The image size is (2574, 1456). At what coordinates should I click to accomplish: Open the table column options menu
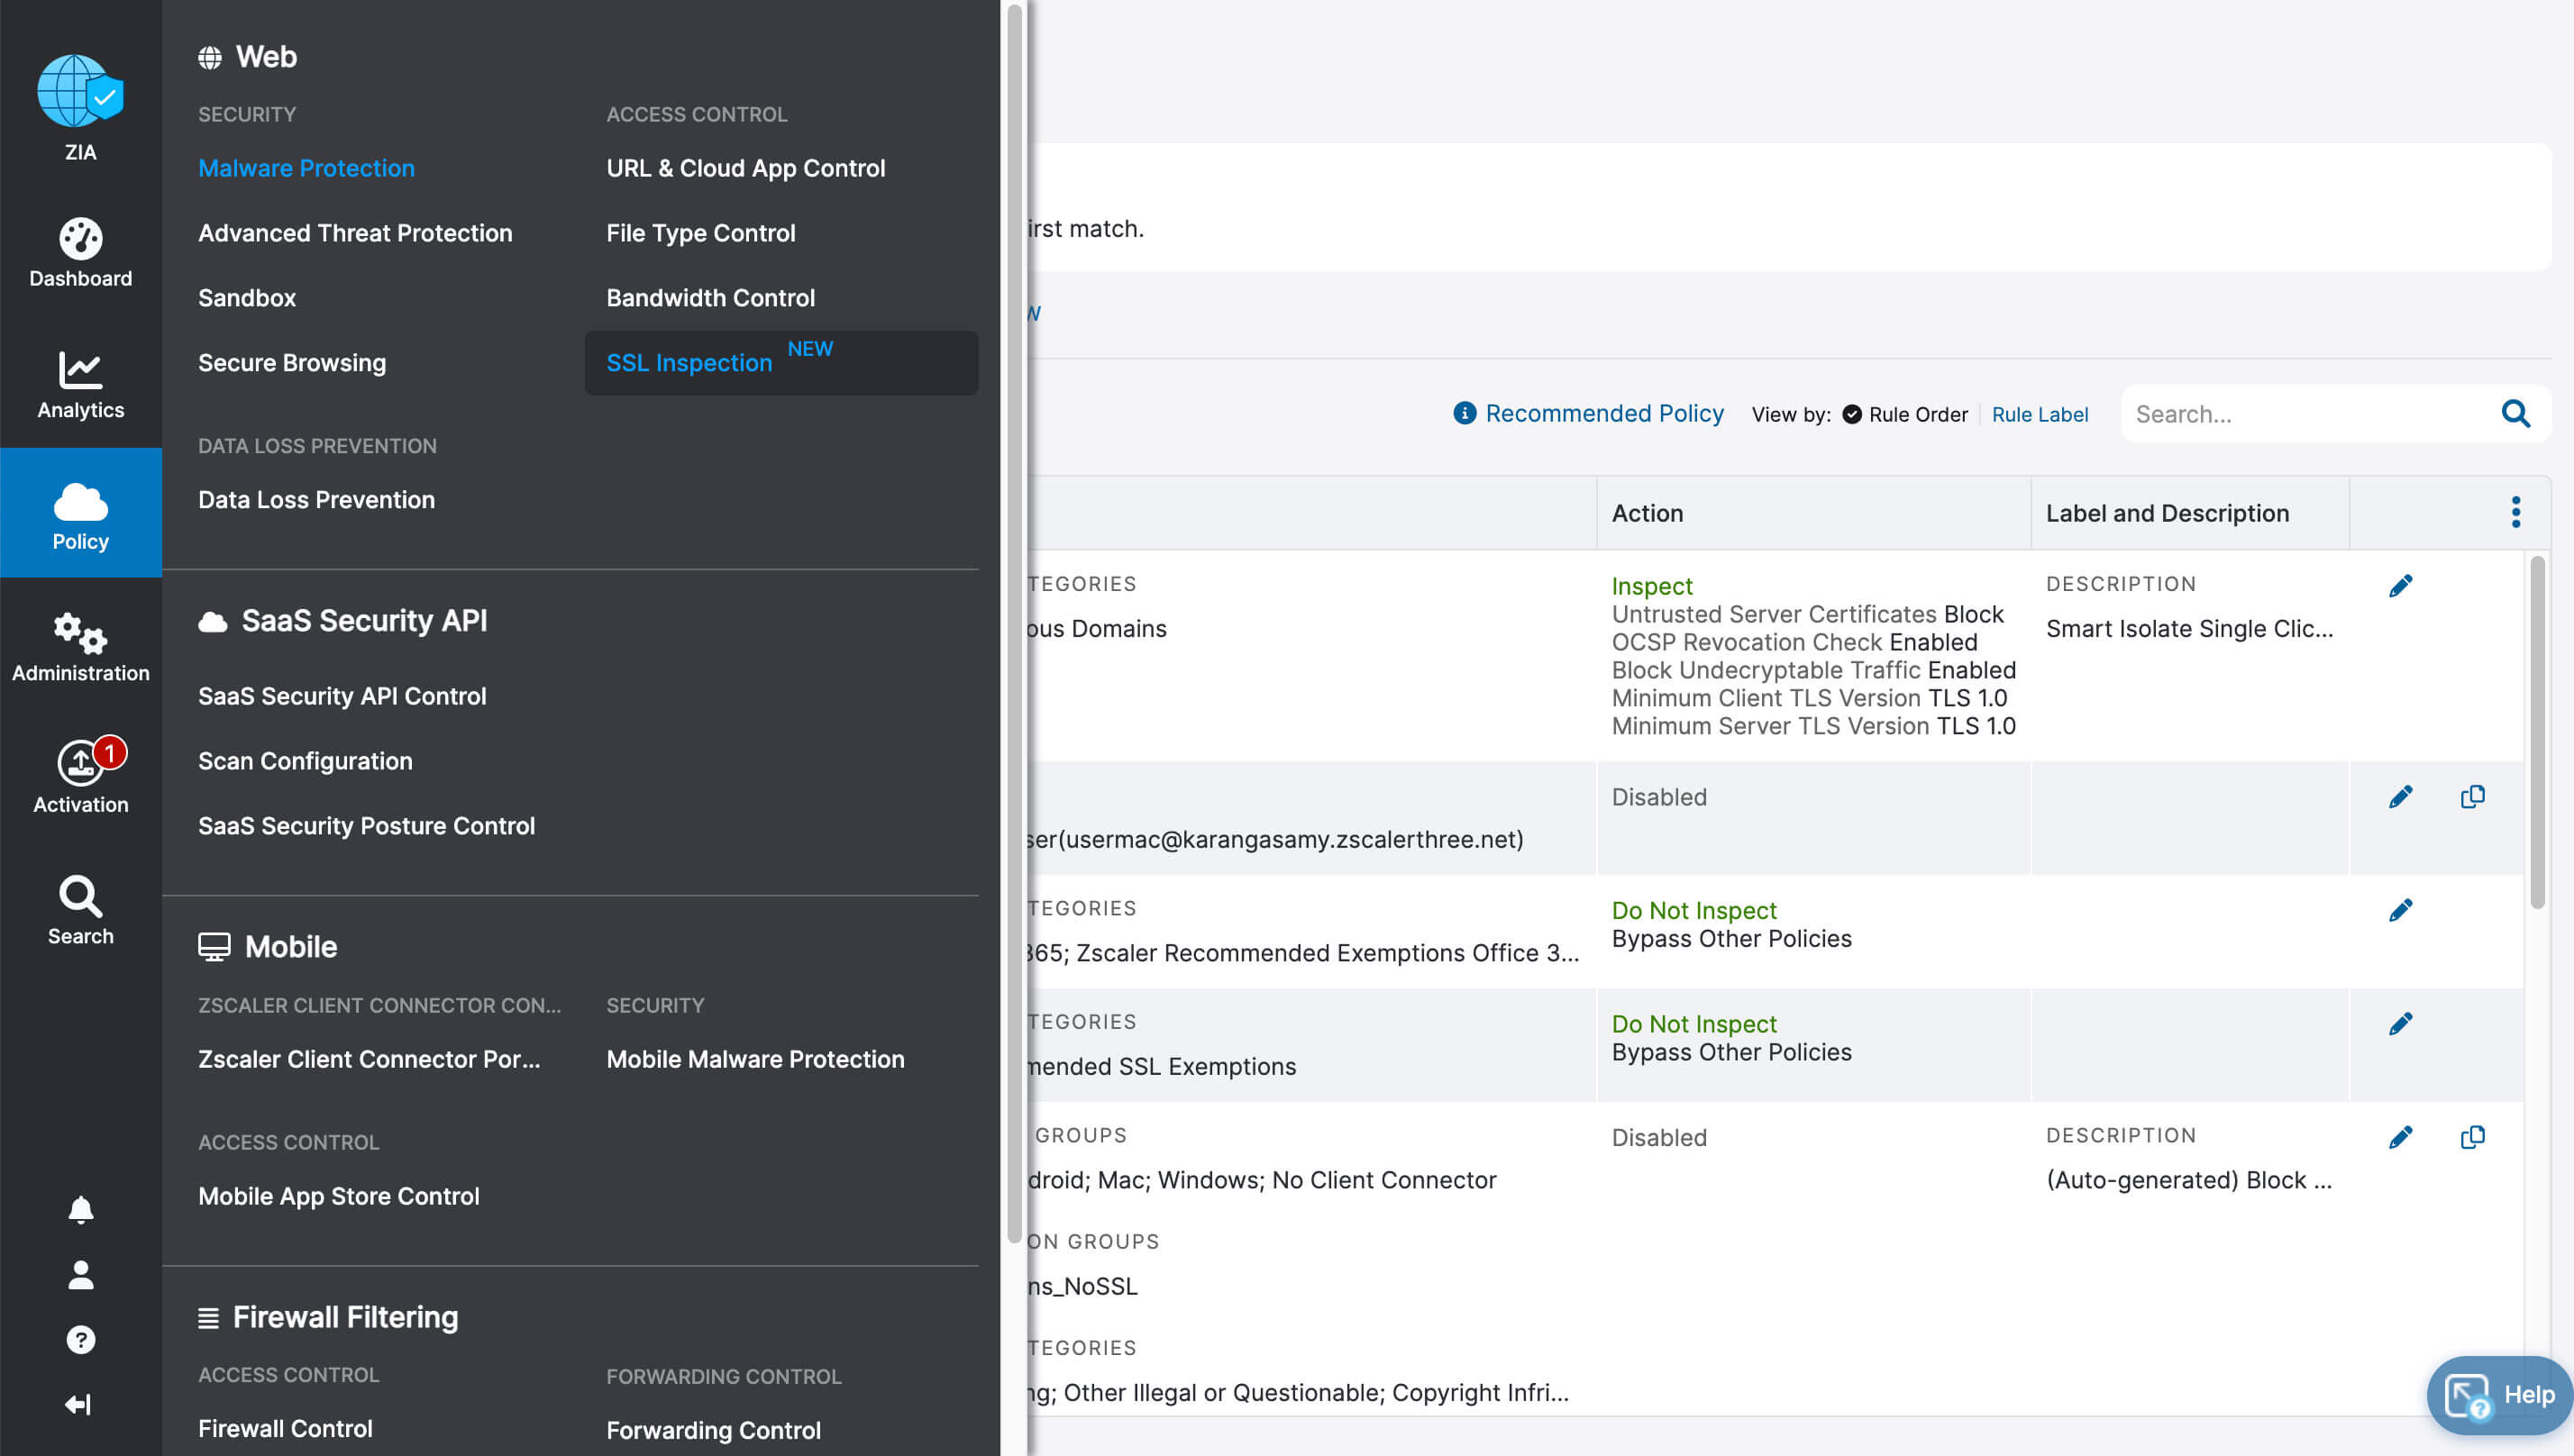click(x=2515, y=513)
